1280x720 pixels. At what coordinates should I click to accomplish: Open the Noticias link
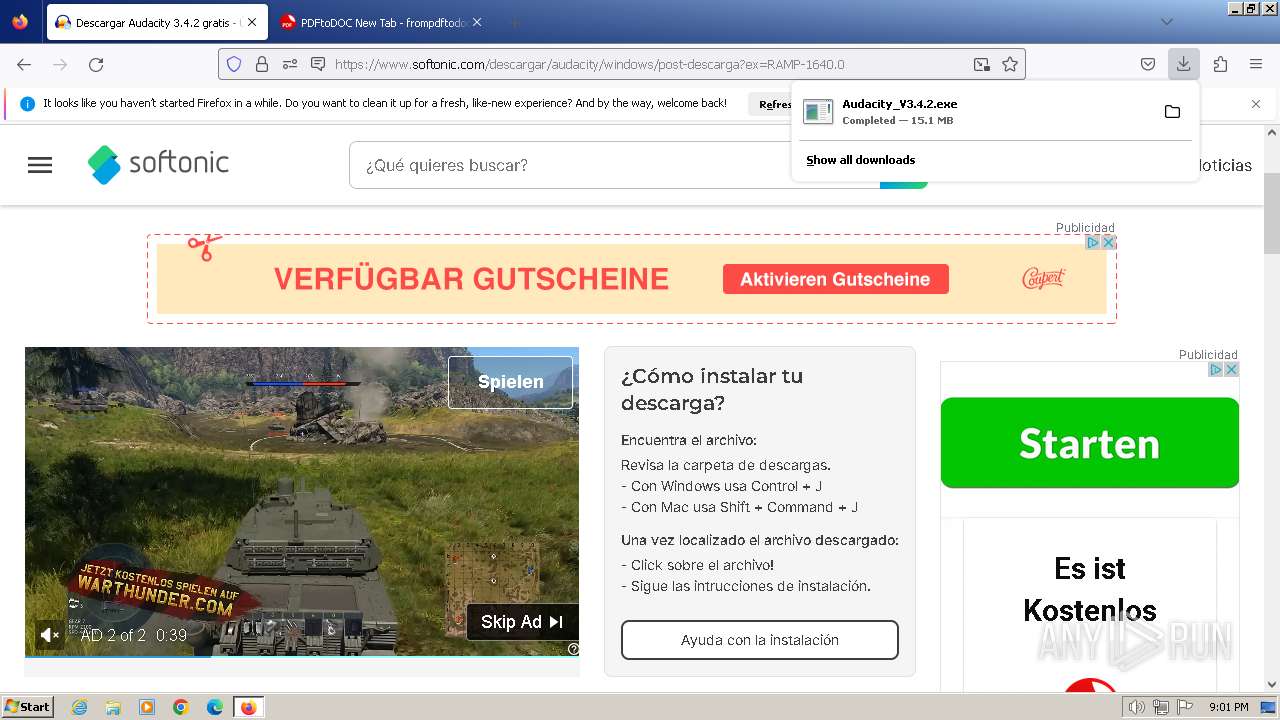pos(1224,166)
